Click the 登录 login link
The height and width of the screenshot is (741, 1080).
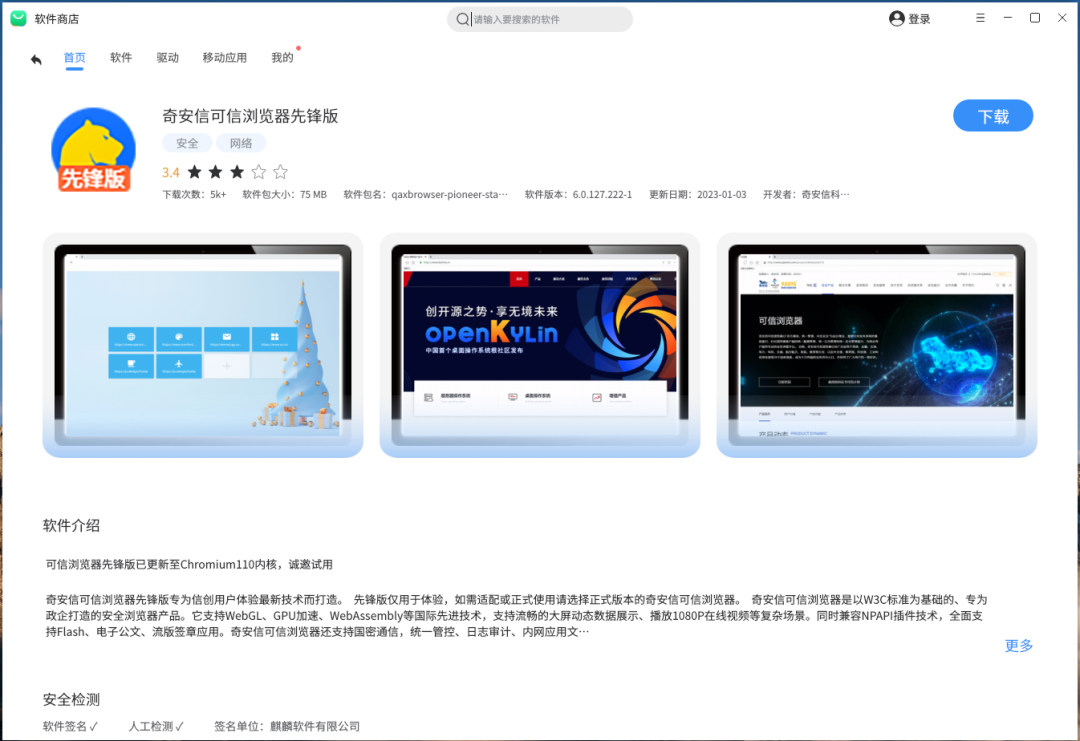[919, 19]
